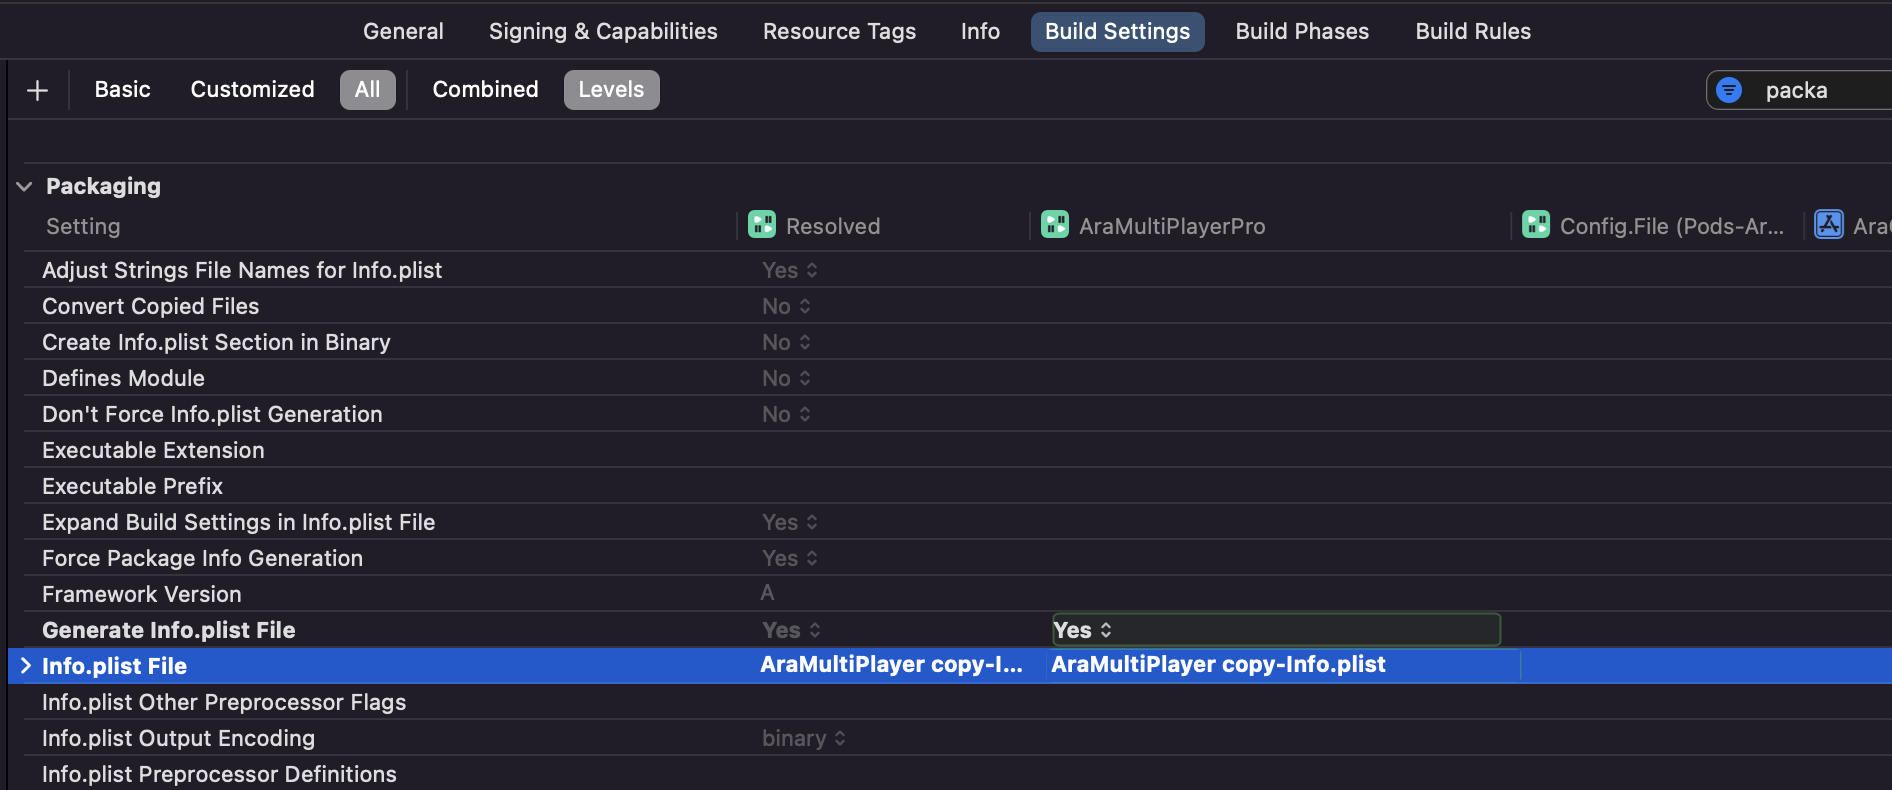Click the Framework Version value A
1892x790 pixels.
[767, 593]
